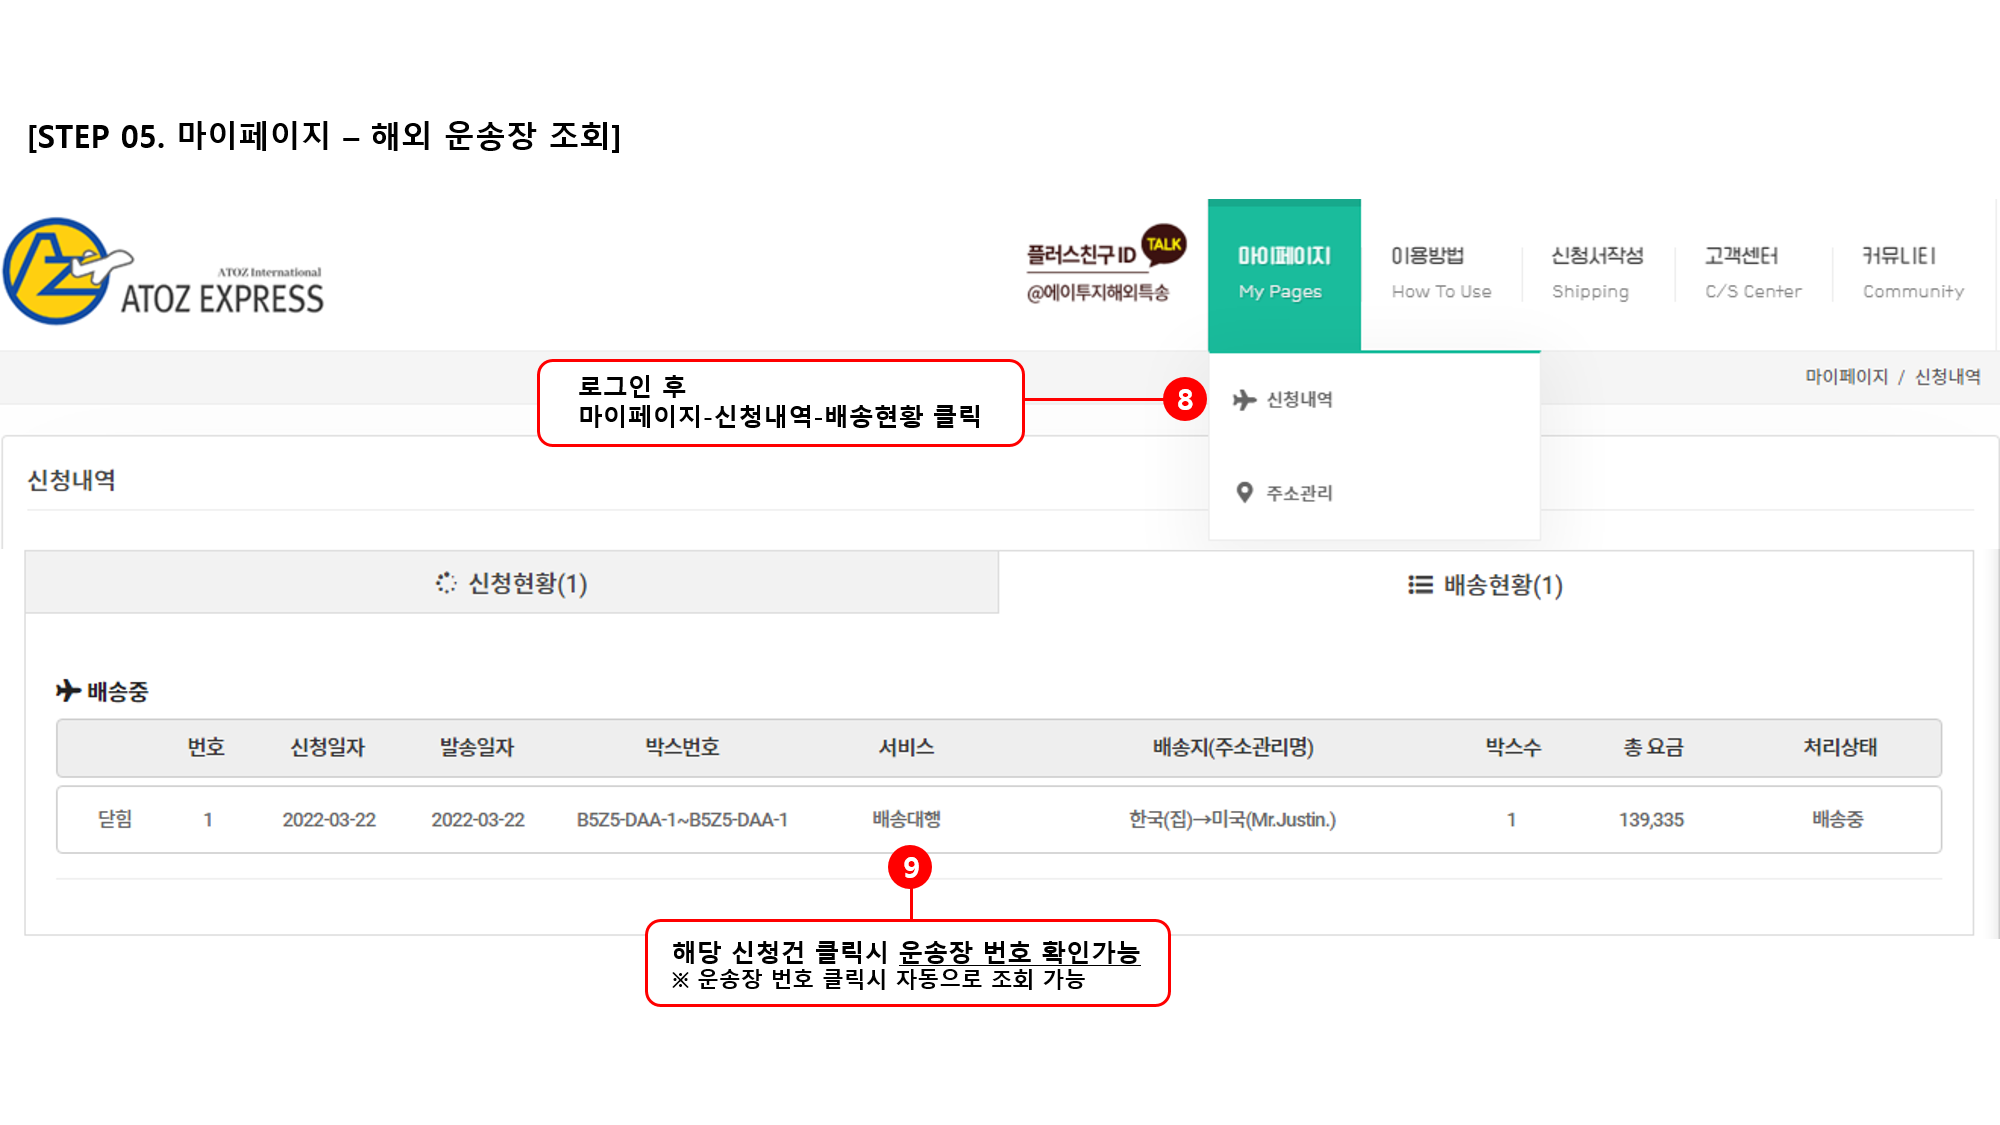Screen dimensions: 2000x1125
Task: Click the airplane icon beside 신청내역
Action: point(1244,400)
